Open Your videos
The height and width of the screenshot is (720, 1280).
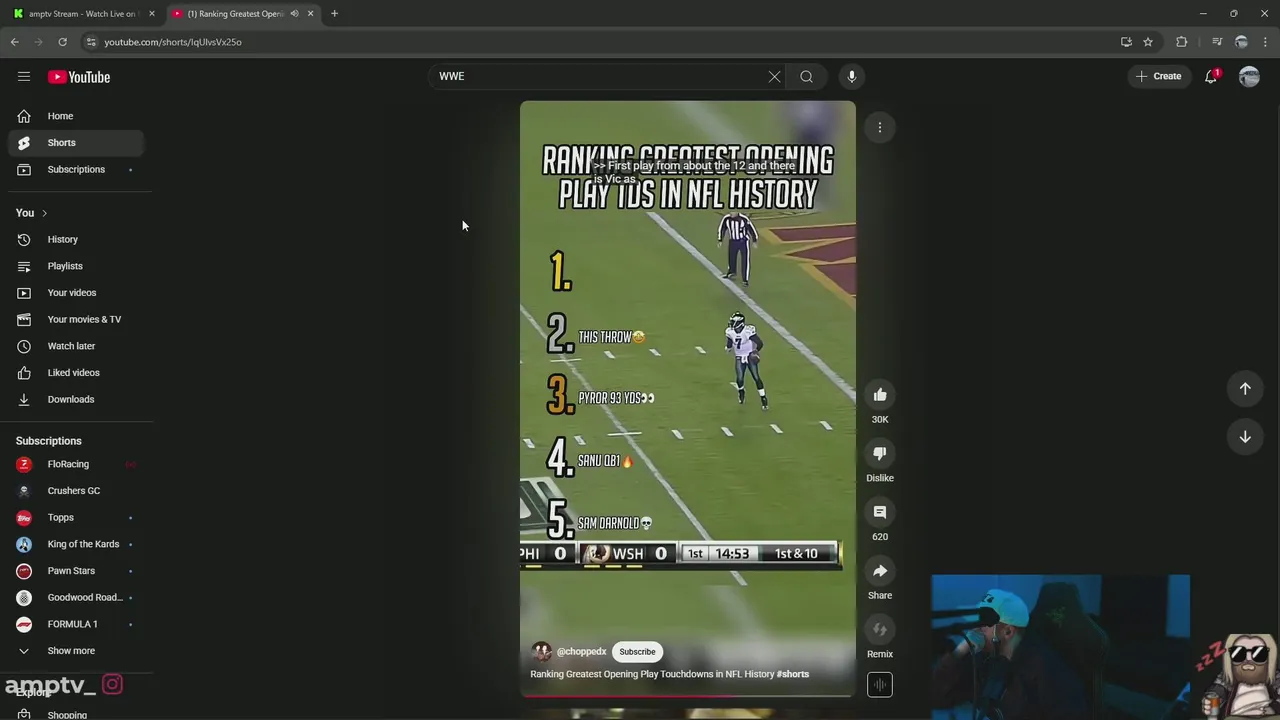tap(76, 292)
